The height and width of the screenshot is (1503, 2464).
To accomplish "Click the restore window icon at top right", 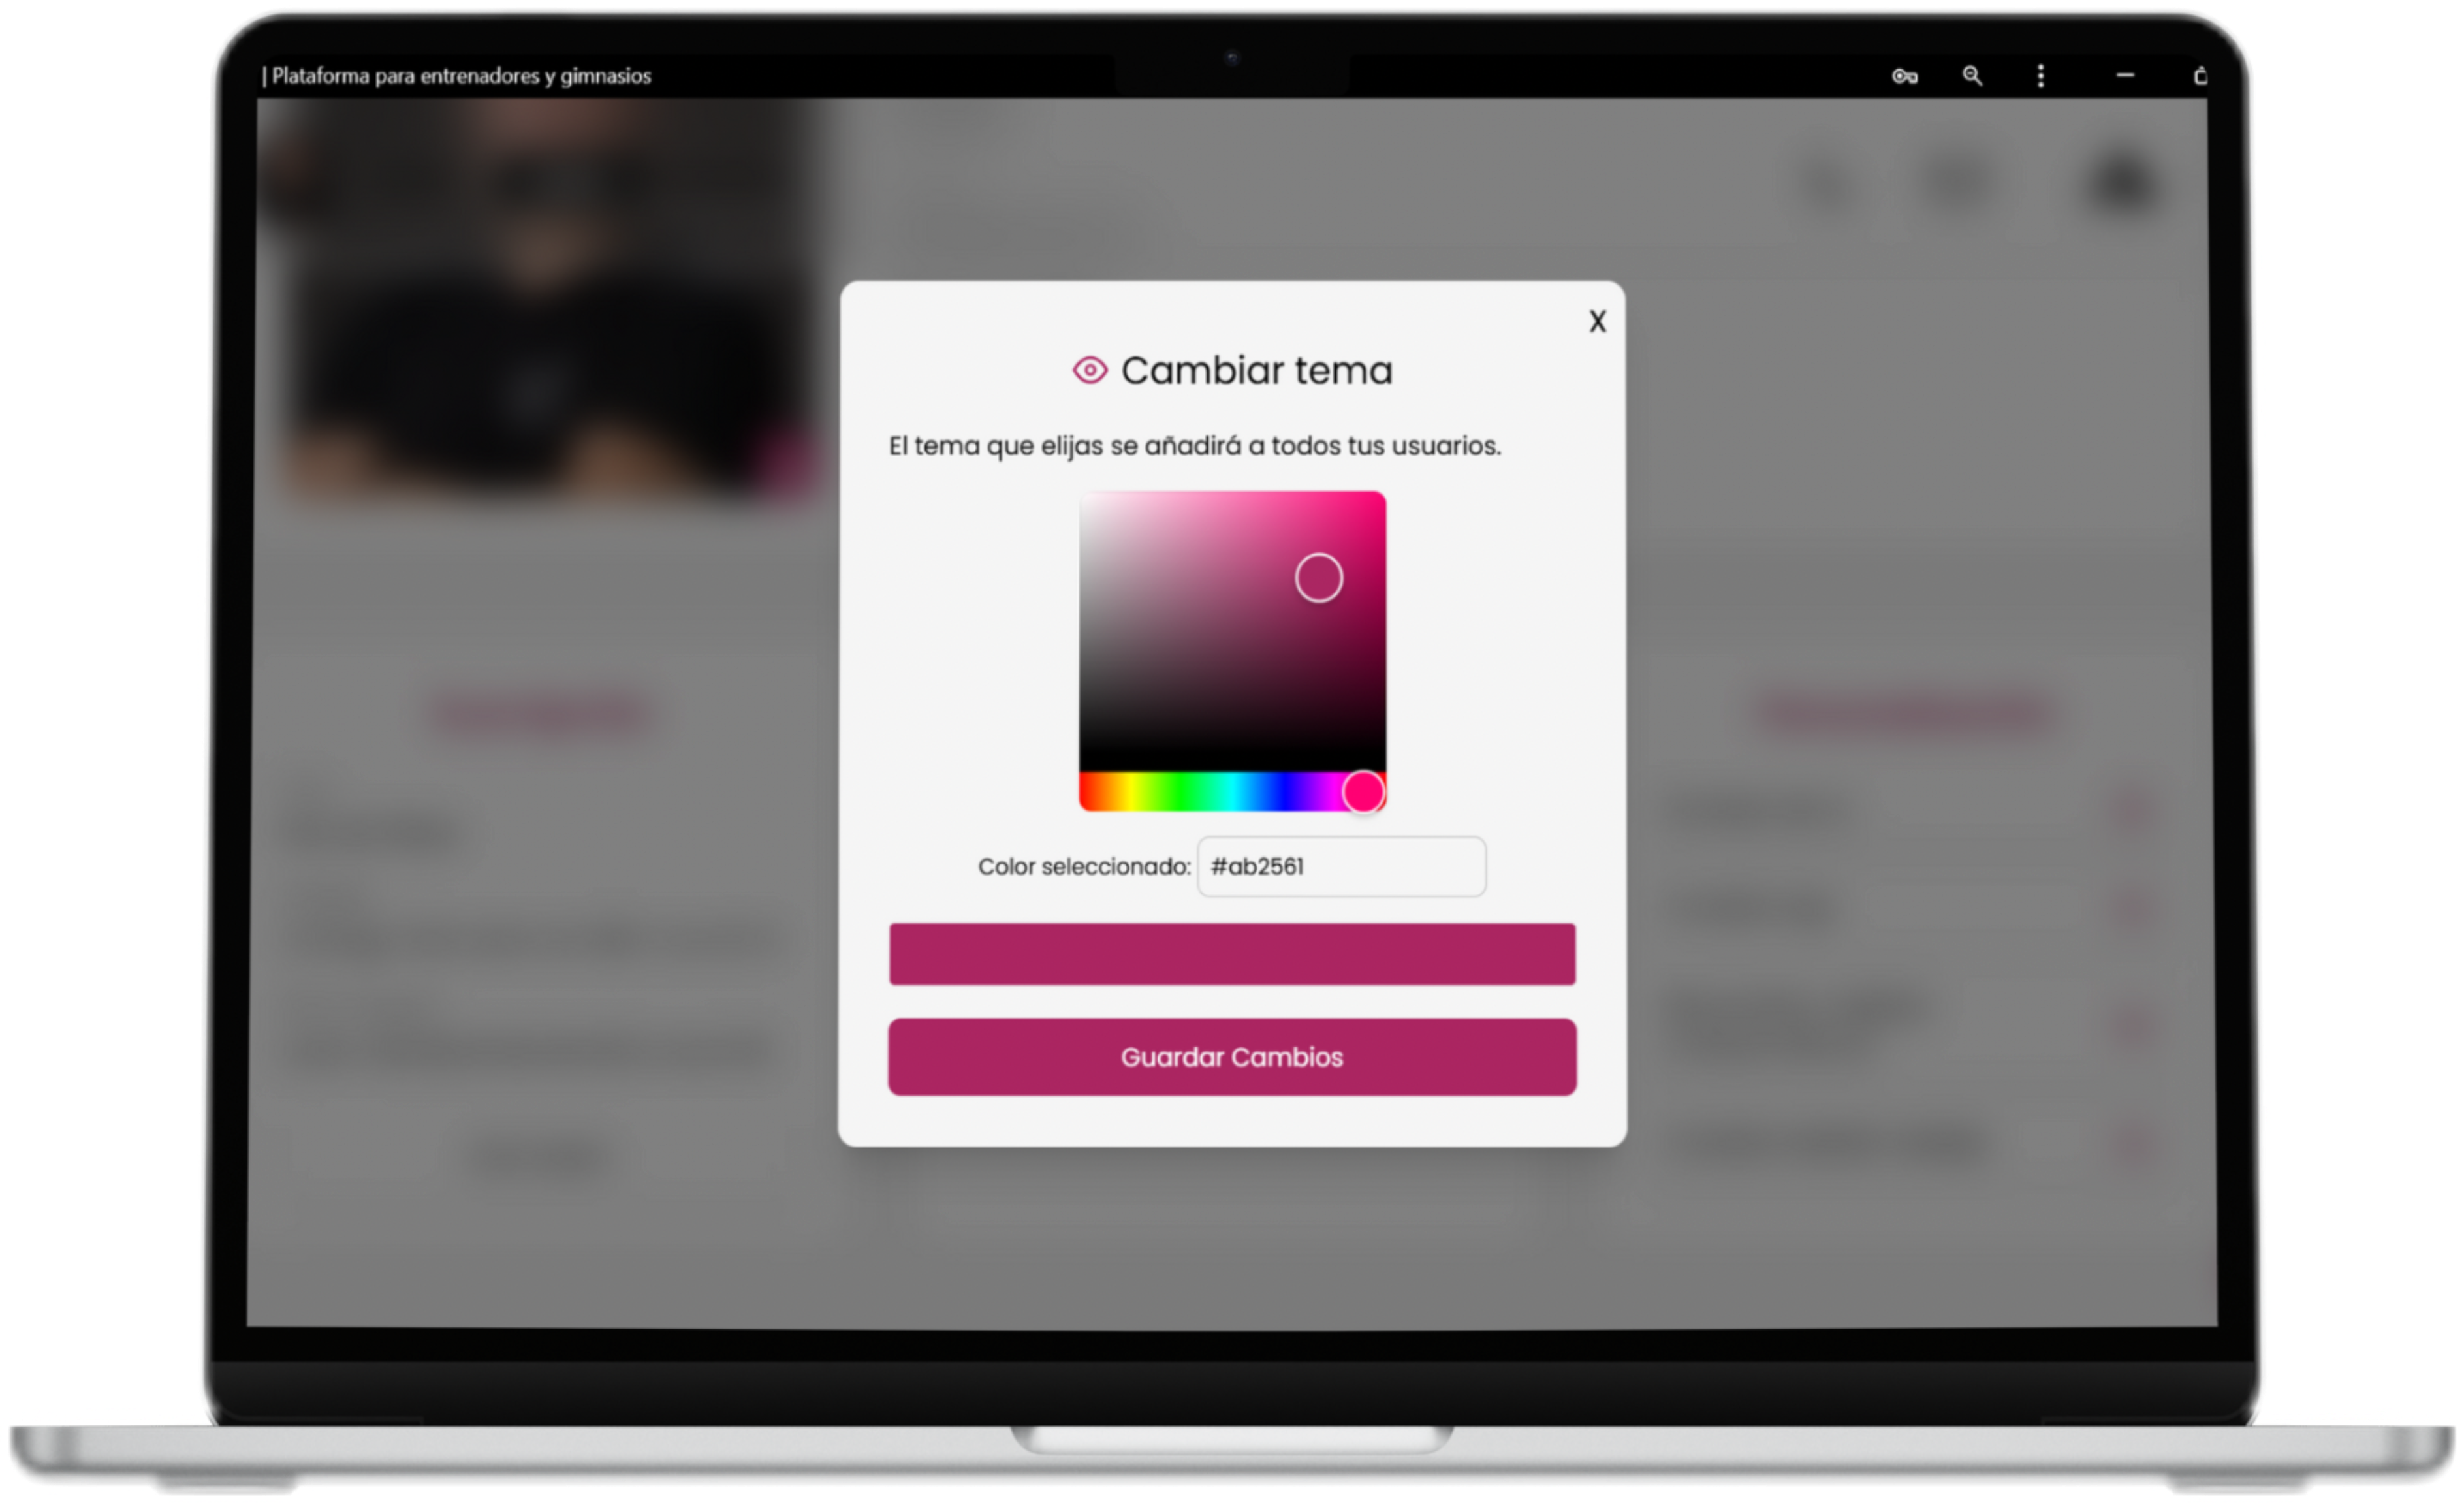I will coord(2200,76).
